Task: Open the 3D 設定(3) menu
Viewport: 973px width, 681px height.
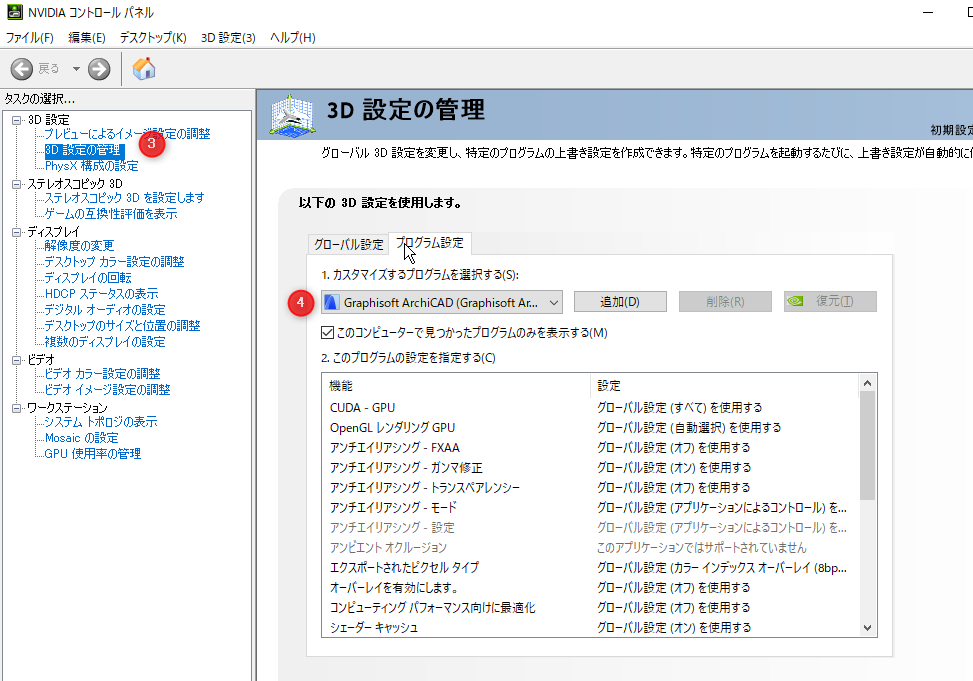Action: point(228,38)
